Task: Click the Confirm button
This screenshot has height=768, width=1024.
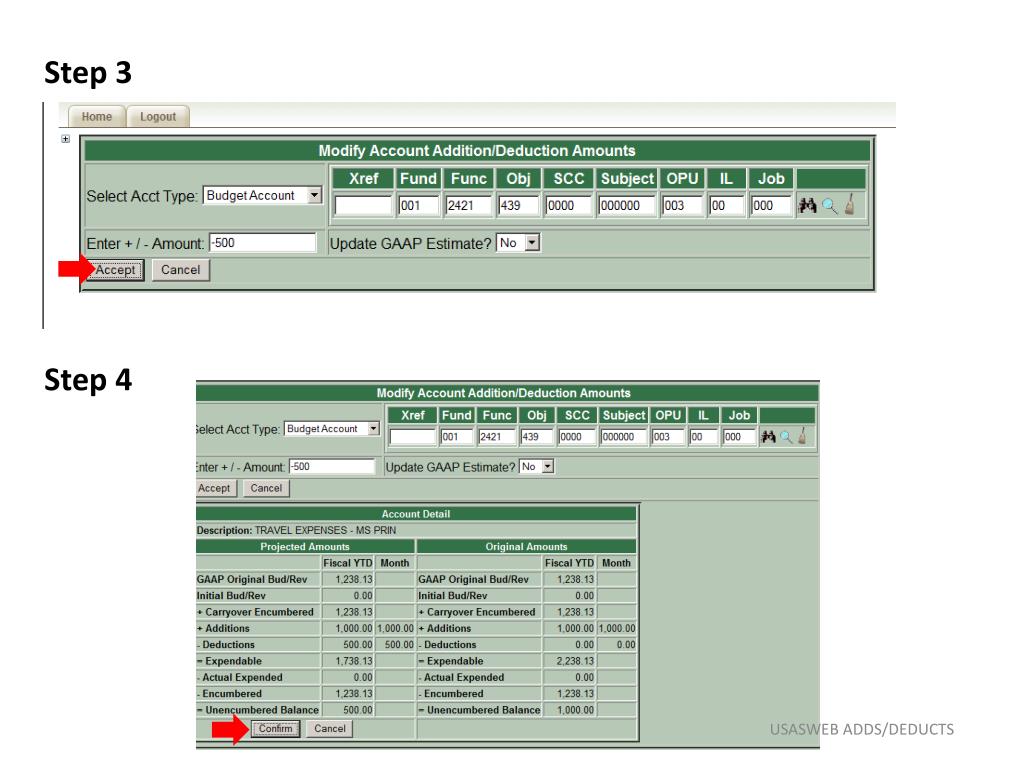Action: (276, 728)
